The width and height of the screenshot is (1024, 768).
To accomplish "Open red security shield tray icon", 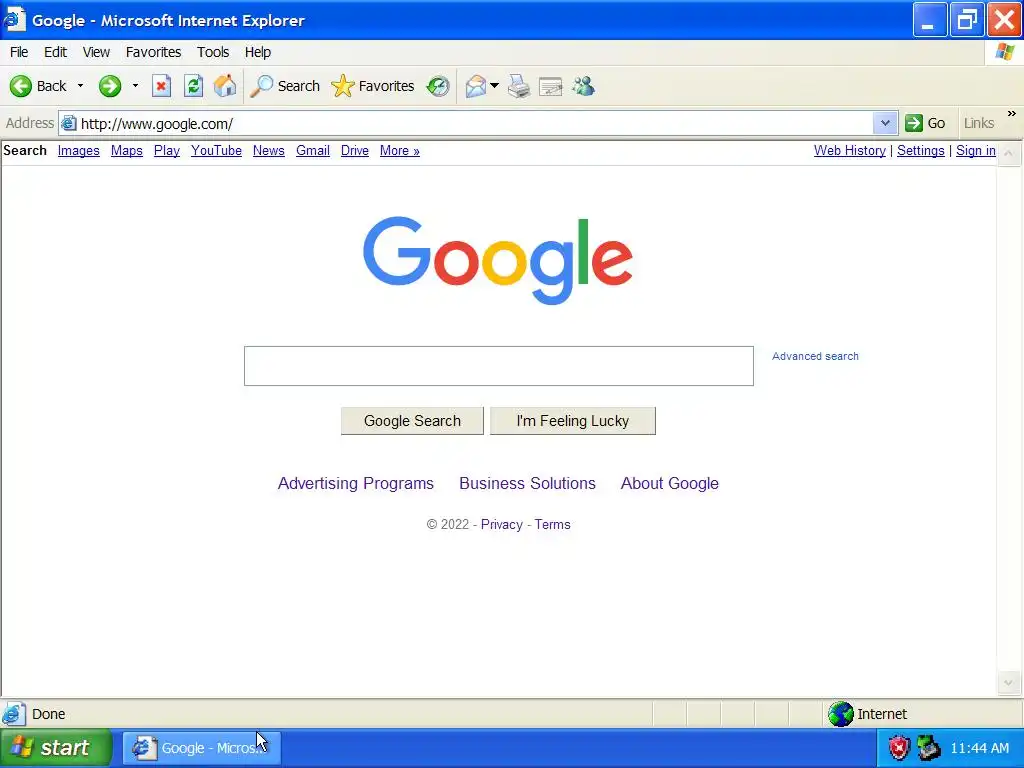I will tap(899, 748).
